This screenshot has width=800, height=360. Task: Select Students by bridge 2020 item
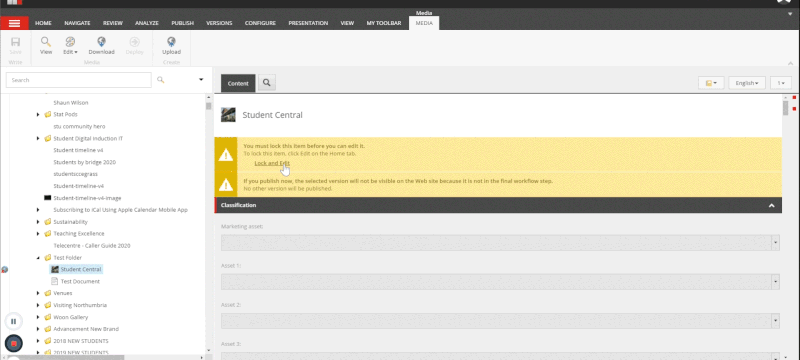click(85, 162)
